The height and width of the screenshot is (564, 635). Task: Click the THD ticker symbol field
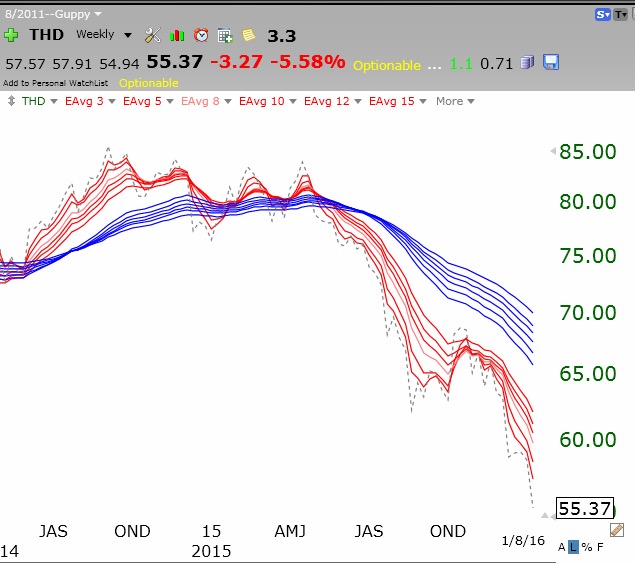(x=46, y=35)
